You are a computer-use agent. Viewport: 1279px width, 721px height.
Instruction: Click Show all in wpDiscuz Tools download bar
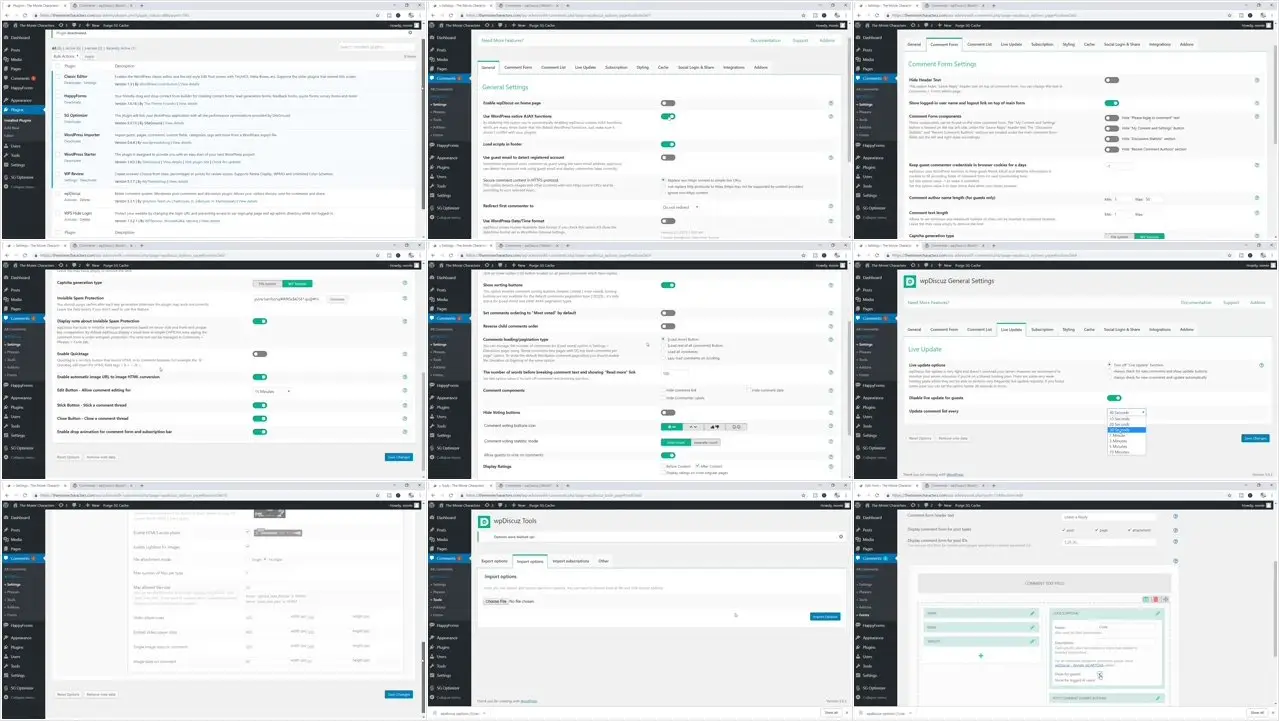[830, 714]
